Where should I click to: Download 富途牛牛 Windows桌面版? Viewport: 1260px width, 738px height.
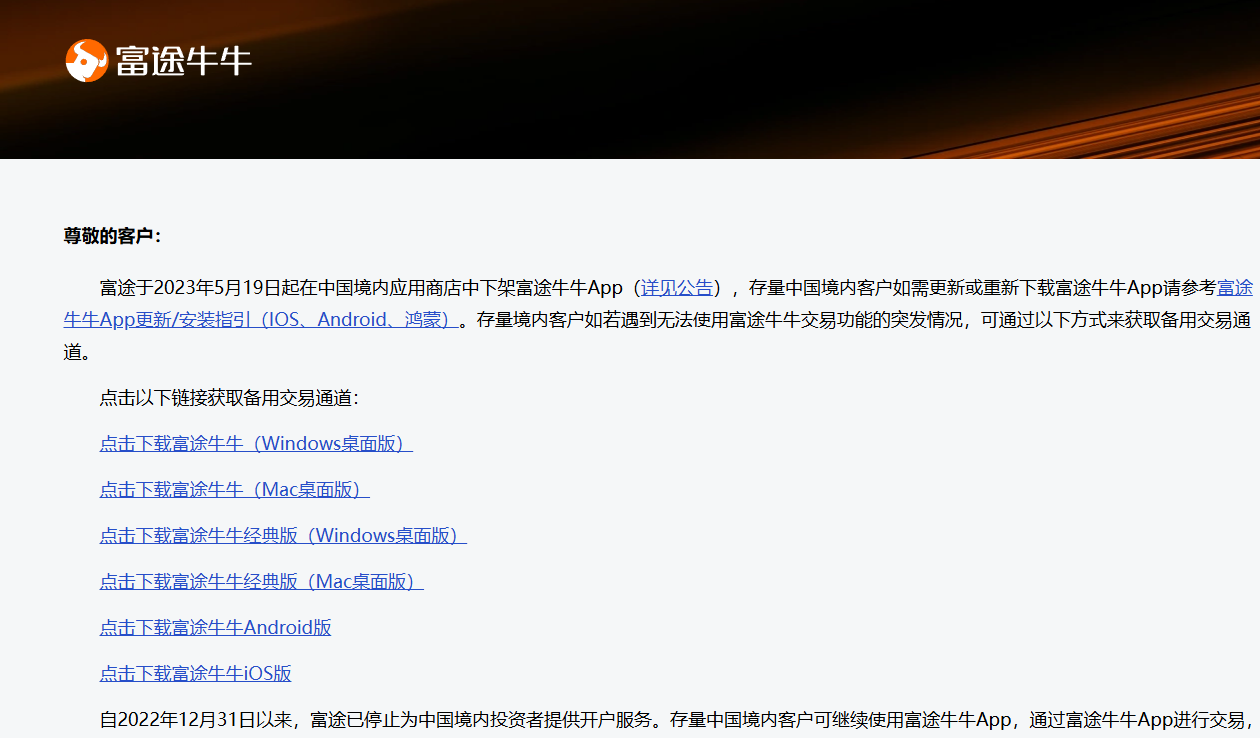click(x=256, y=443)
